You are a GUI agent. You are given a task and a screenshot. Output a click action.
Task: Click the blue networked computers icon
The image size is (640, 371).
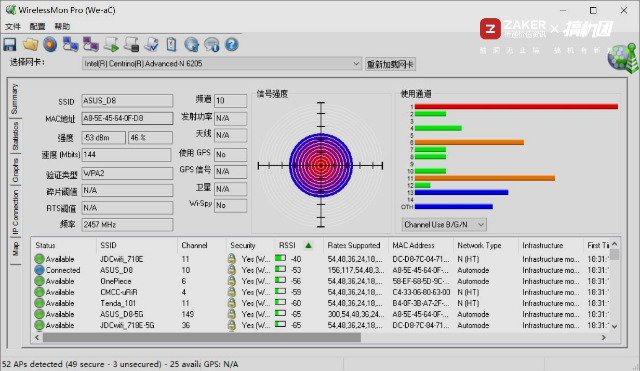click(70, 44)
